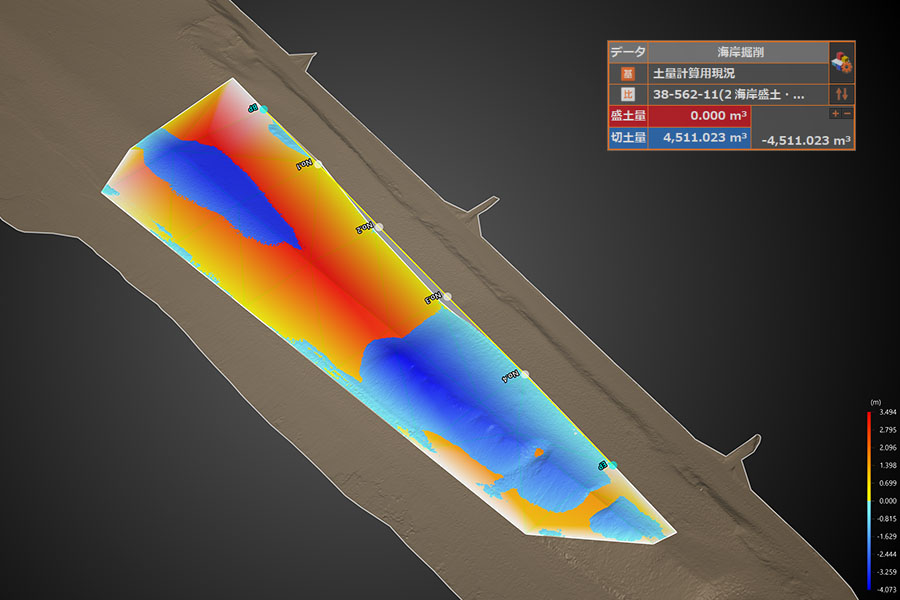Viewport: 900px width, 600px height.
Task: Open earthwork volume settings gear icon
Action: pos(841,62)
